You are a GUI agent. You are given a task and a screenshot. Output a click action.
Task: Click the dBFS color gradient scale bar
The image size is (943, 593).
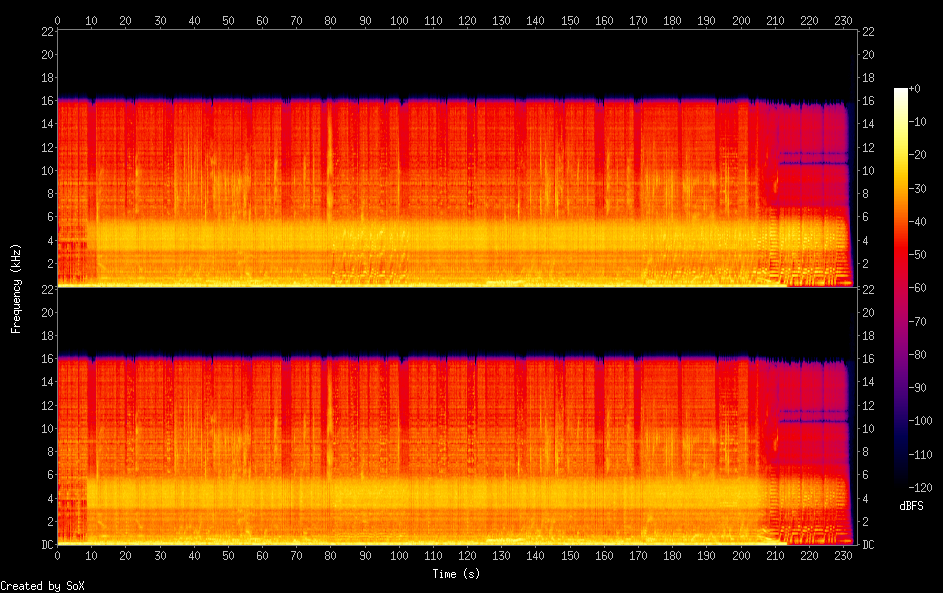coord(901,287)
